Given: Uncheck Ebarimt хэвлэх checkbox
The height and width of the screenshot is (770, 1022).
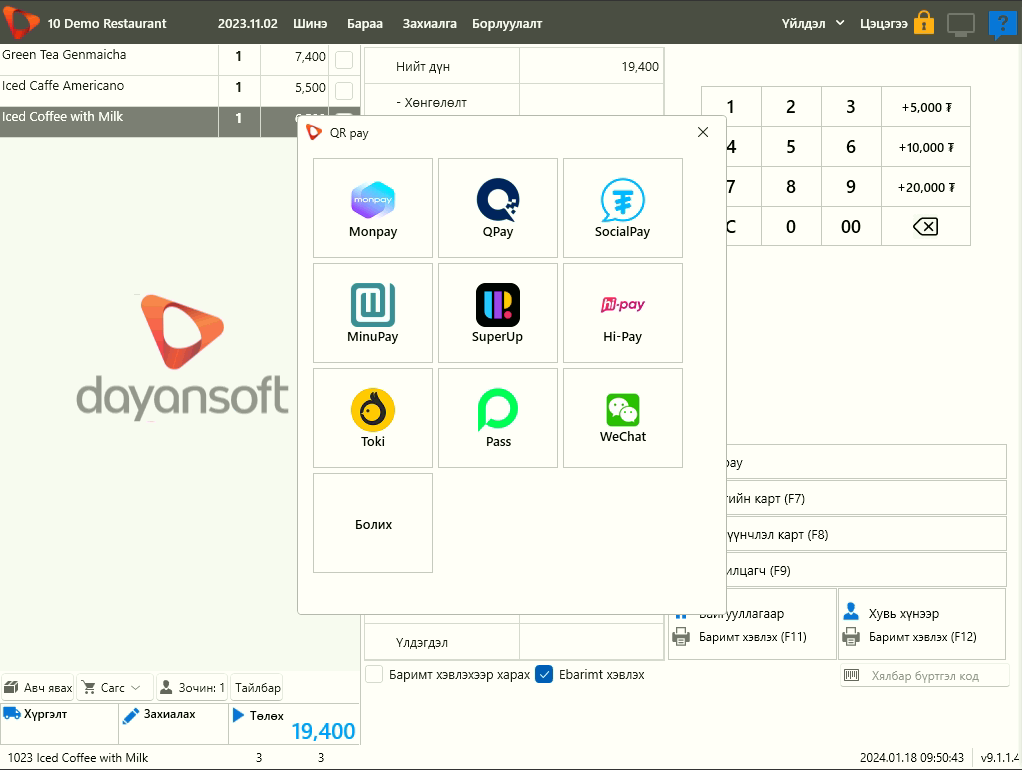Looking at the screenshot, I should click(x=544, y=674).
